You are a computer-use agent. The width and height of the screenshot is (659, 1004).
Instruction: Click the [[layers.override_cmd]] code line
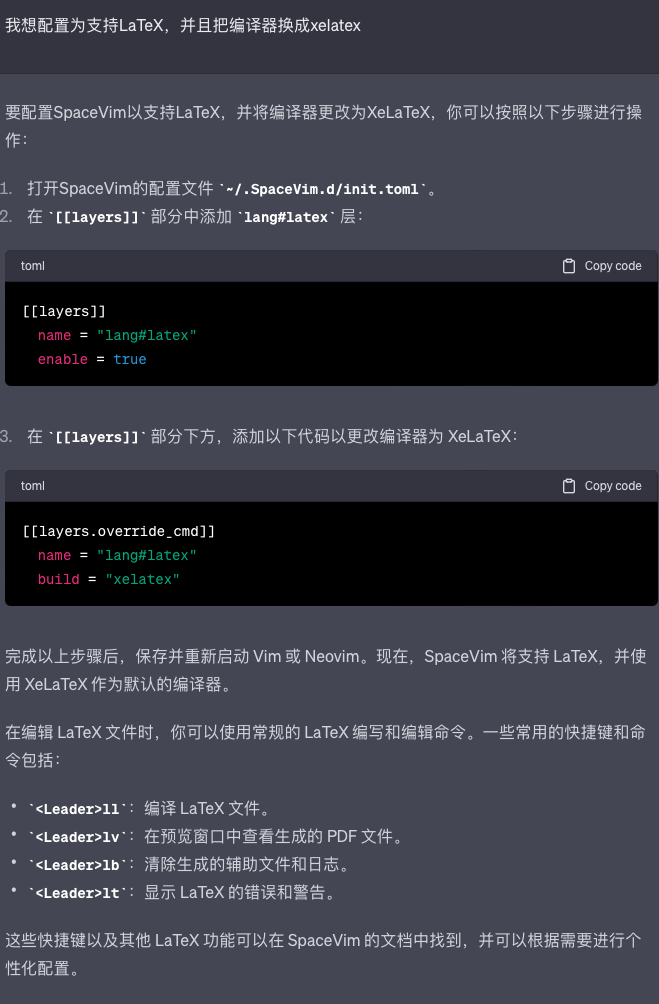coord(119,531)
